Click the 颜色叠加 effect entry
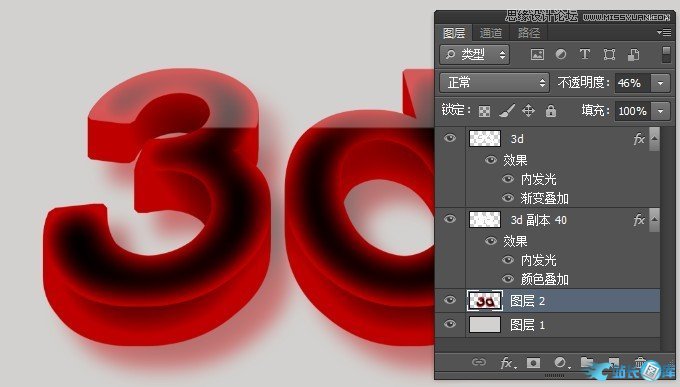The height and width of the screenshot is (387, 680). click(x=545, y=279)
